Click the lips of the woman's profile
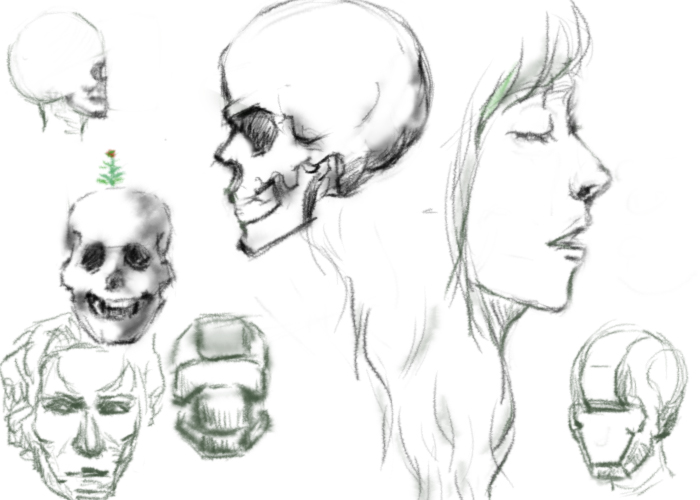 pyautogui.click(x=567, y=245)
